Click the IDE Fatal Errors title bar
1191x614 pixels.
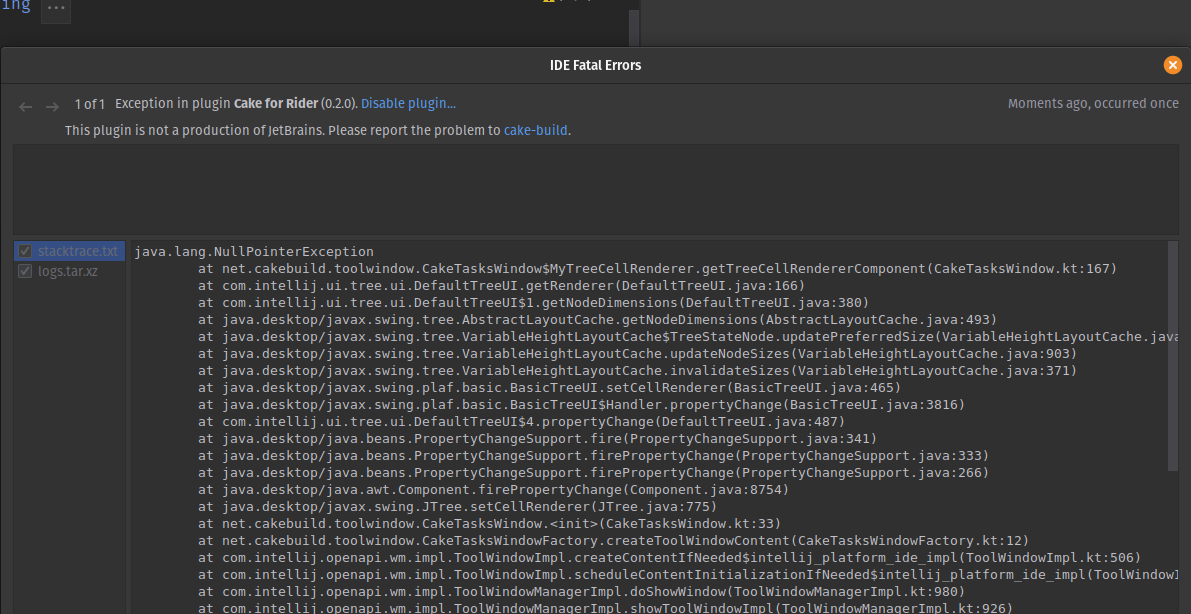pos(595,65)
